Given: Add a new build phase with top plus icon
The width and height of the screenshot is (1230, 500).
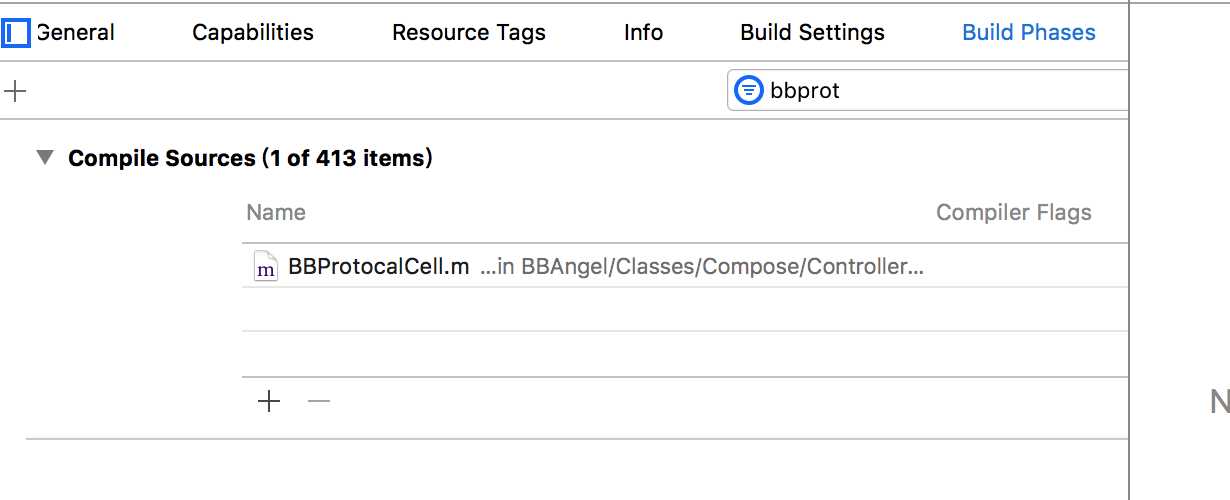Looking at the screenshot, I should pyautogui.click(x=15, y=91).
